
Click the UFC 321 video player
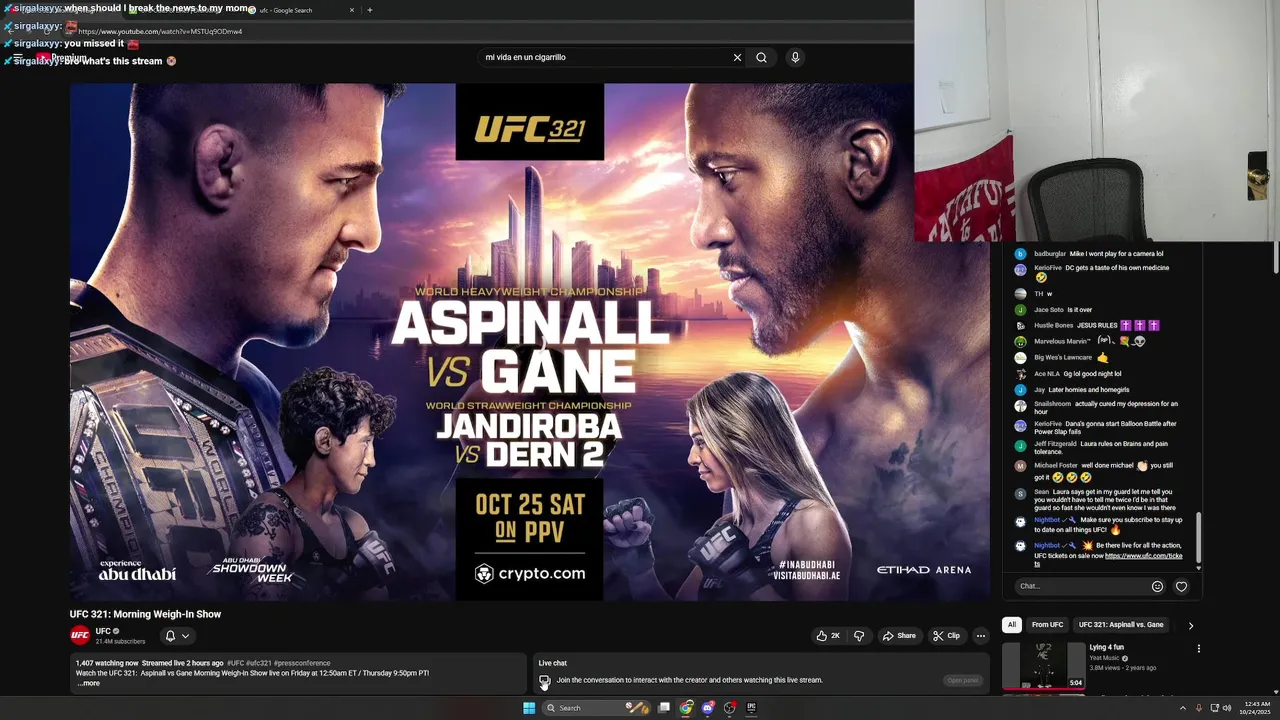click(x=530, y=342)
